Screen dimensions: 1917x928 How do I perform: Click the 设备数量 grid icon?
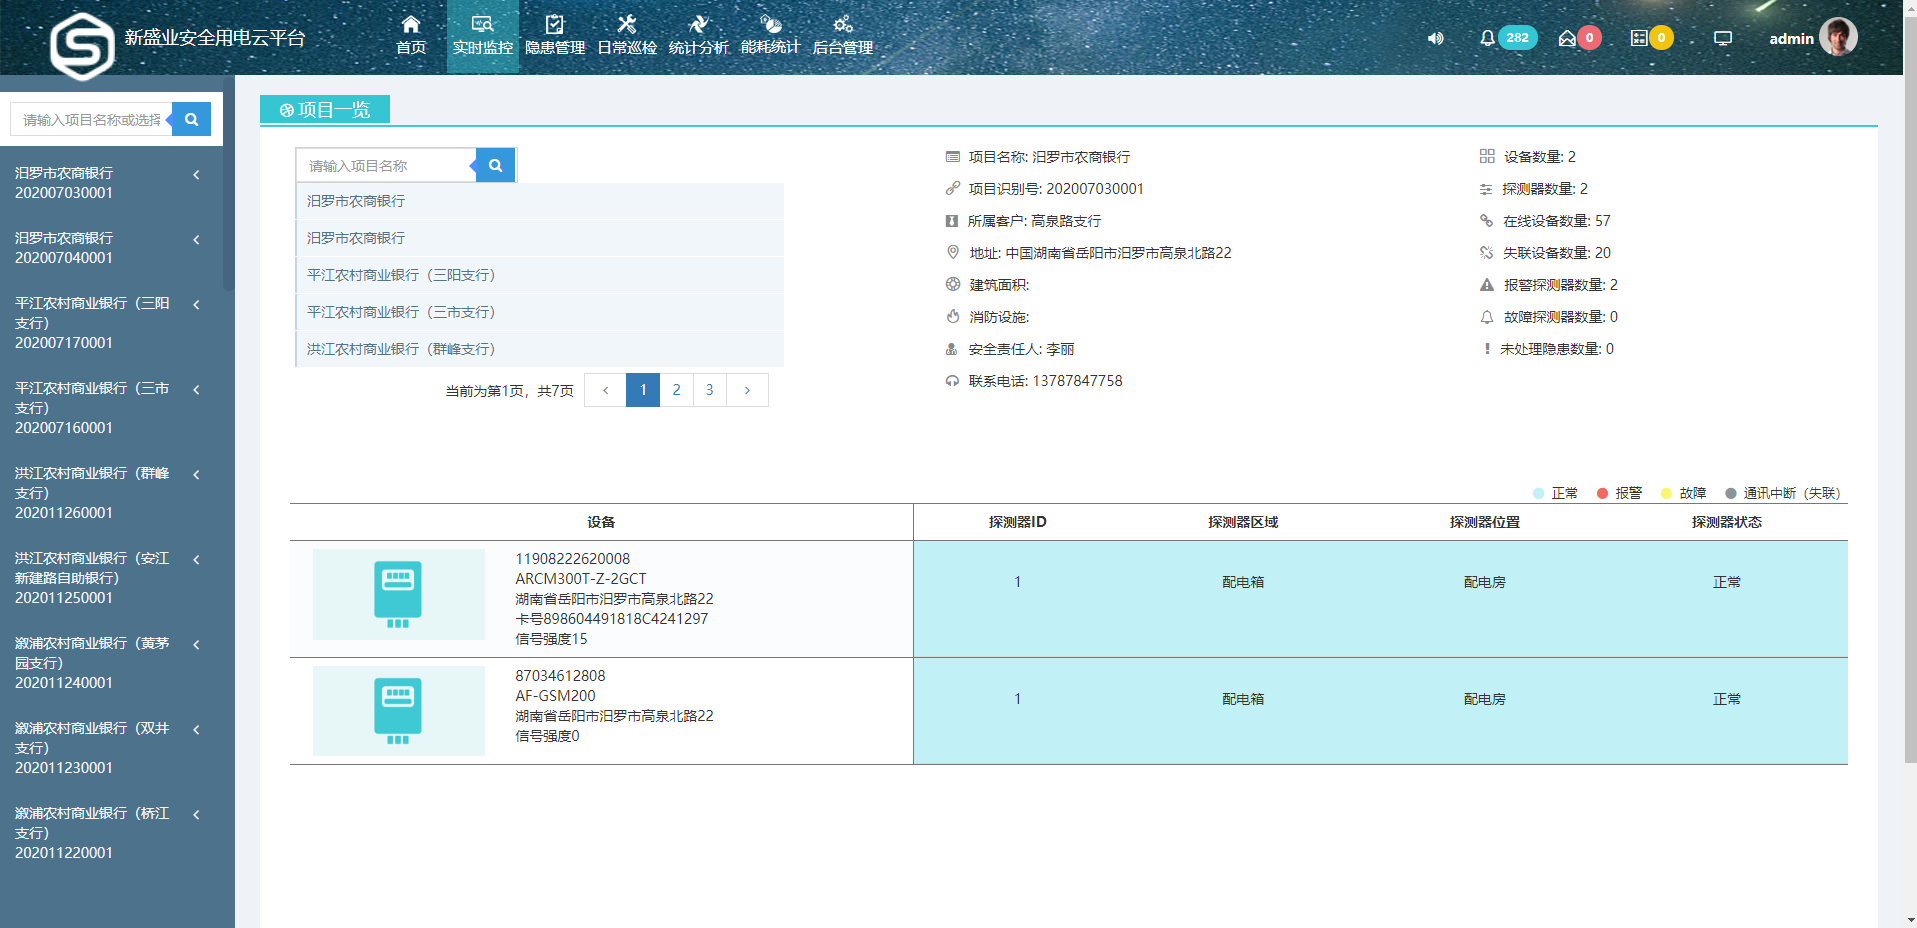tap(1487, 156)
